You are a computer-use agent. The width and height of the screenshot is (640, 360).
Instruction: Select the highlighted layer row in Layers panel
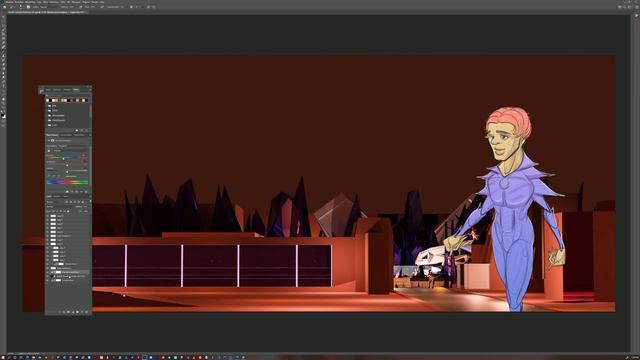(67, 272)
